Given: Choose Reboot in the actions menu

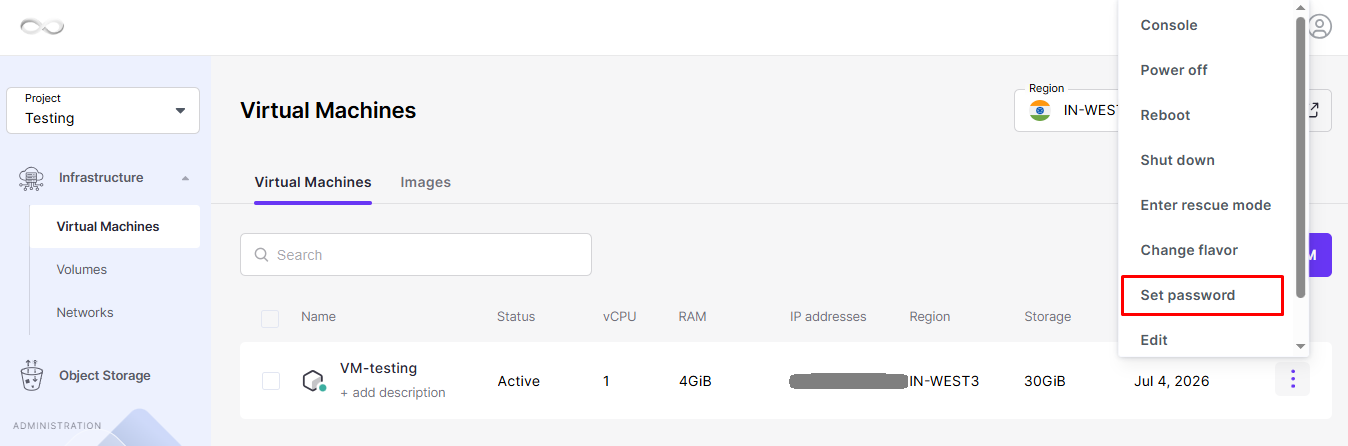Looking at the screenshot, I should point(1165,115).
